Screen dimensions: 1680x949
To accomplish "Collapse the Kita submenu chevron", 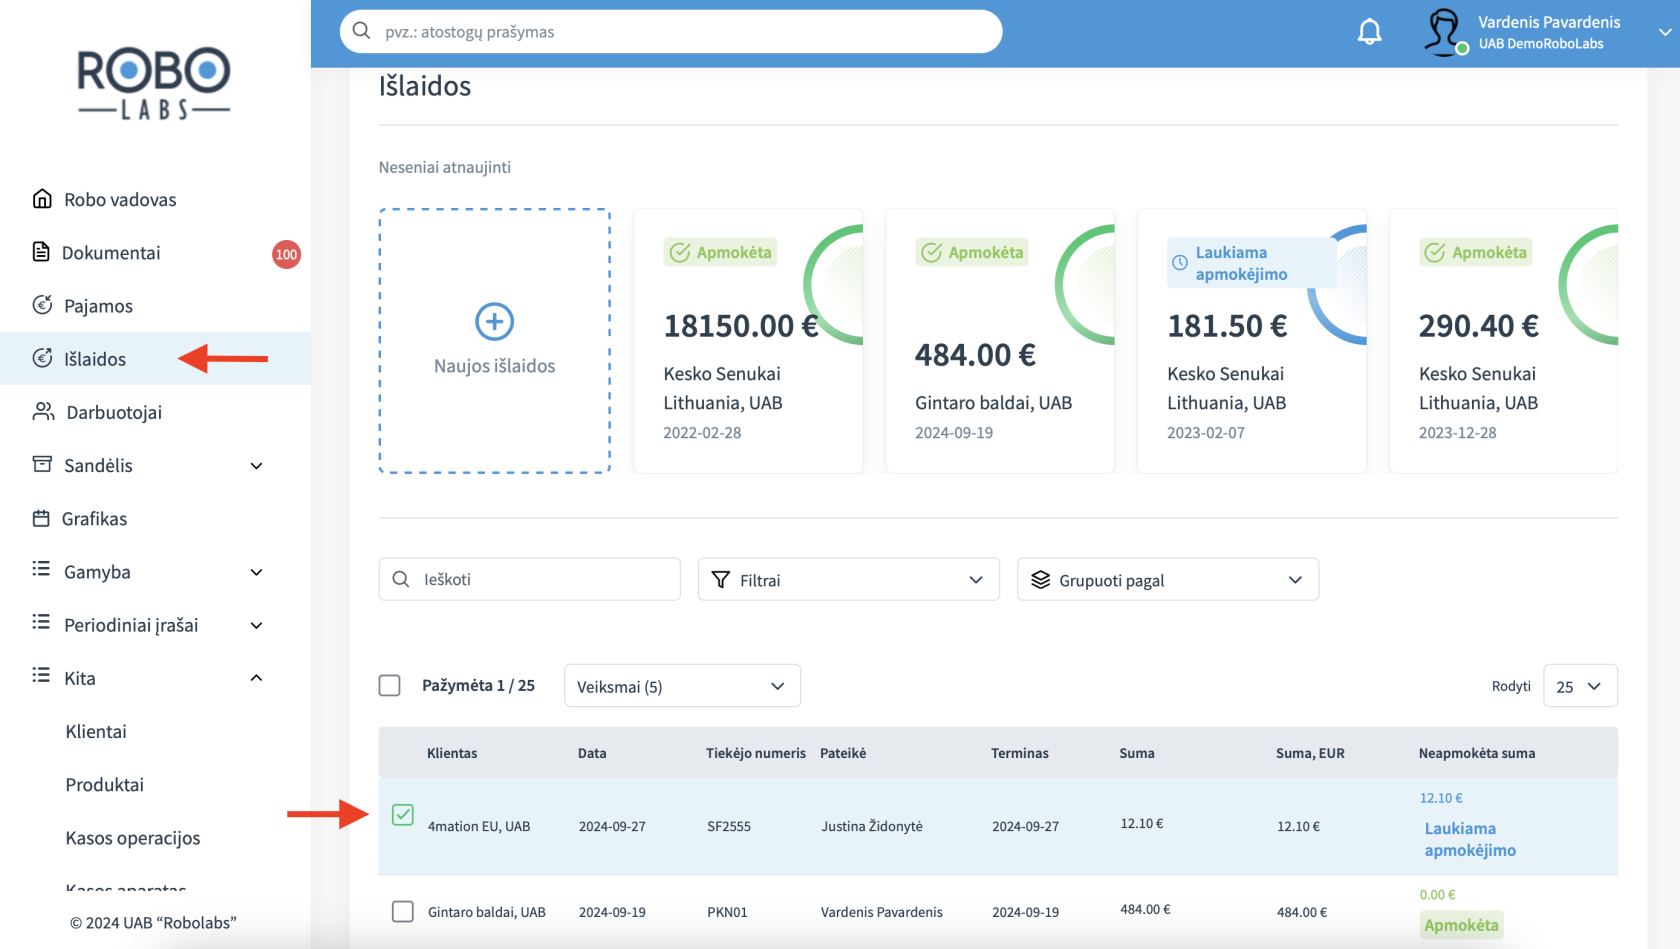I will click(x=256, y=678).
